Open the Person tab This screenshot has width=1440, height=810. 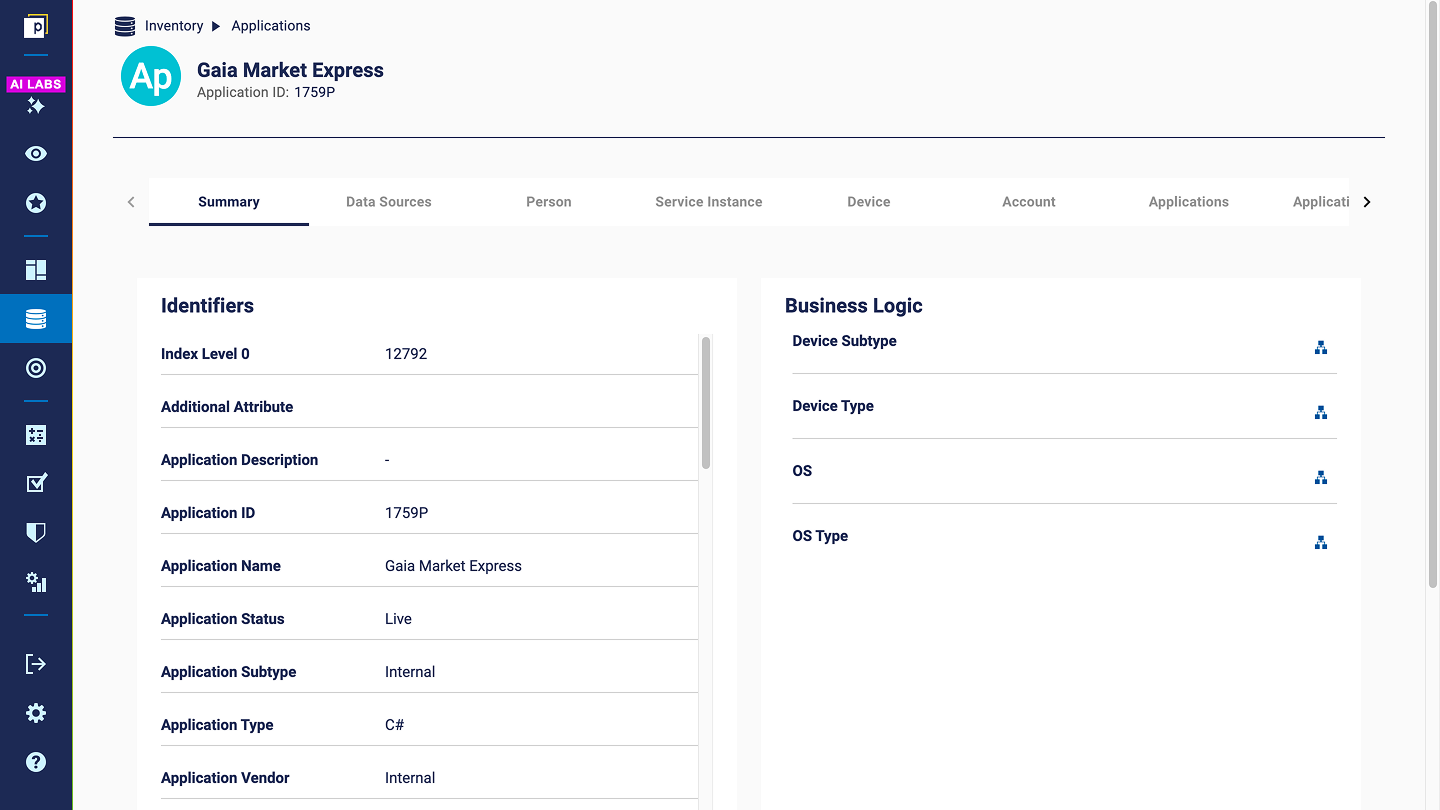click(549, 202)
